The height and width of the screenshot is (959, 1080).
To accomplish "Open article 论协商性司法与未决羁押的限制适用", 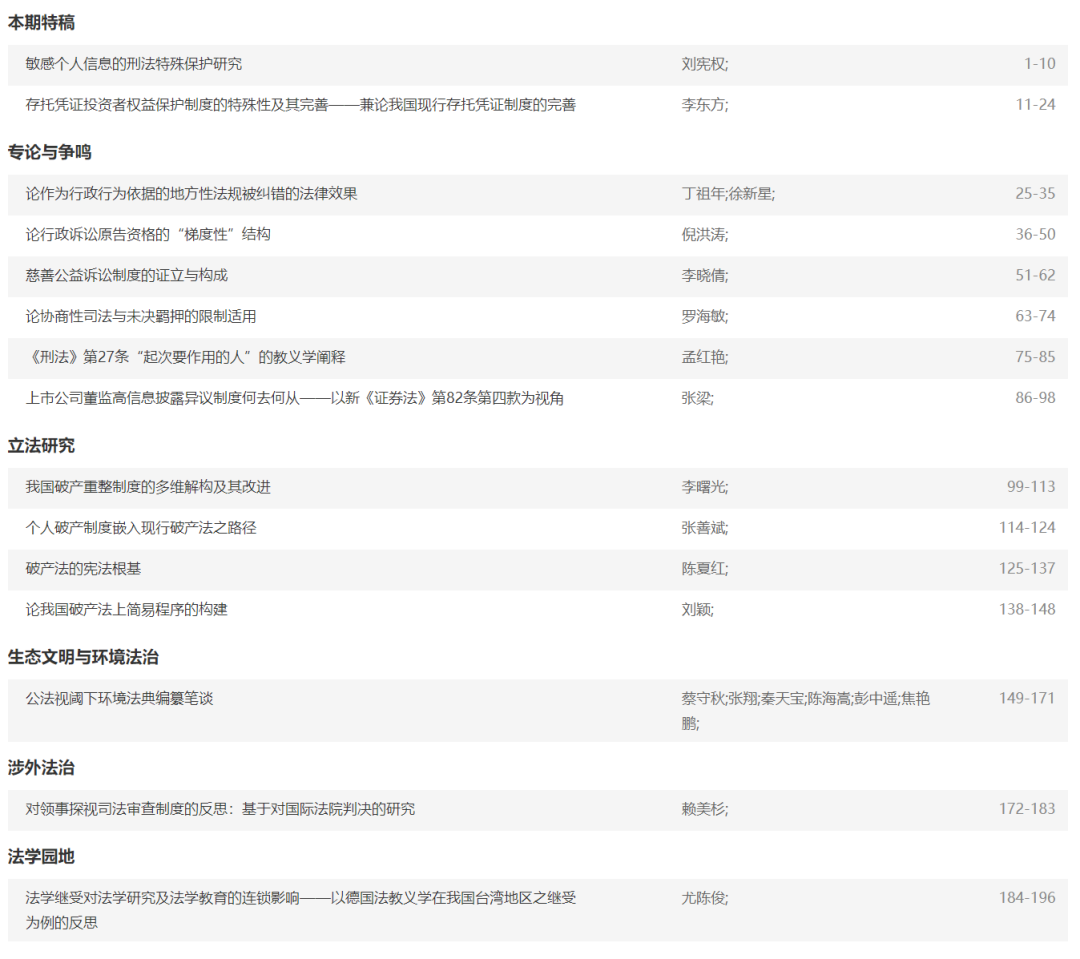I will click(x=141, y=316).
